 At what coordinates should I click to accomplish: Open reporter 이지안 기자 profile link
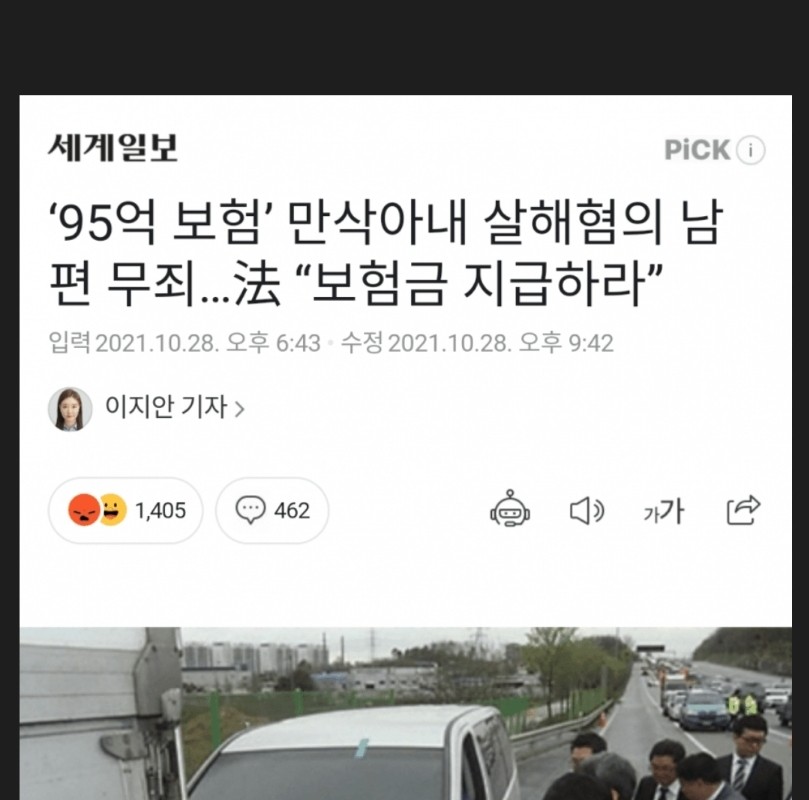[166, 406]
